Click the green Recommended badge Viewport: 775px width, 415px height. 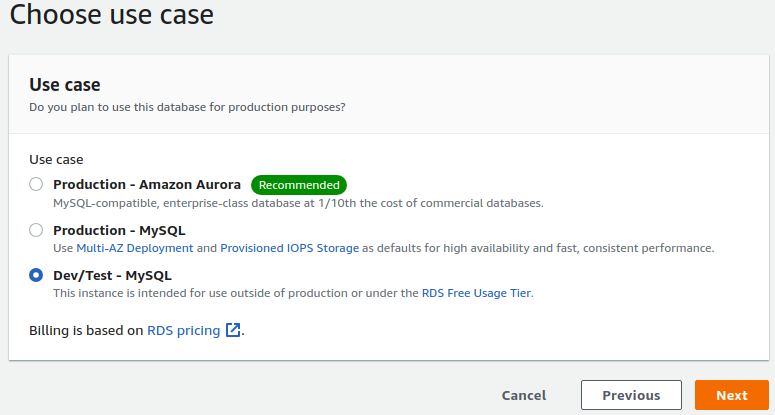[x=298, y=185]
